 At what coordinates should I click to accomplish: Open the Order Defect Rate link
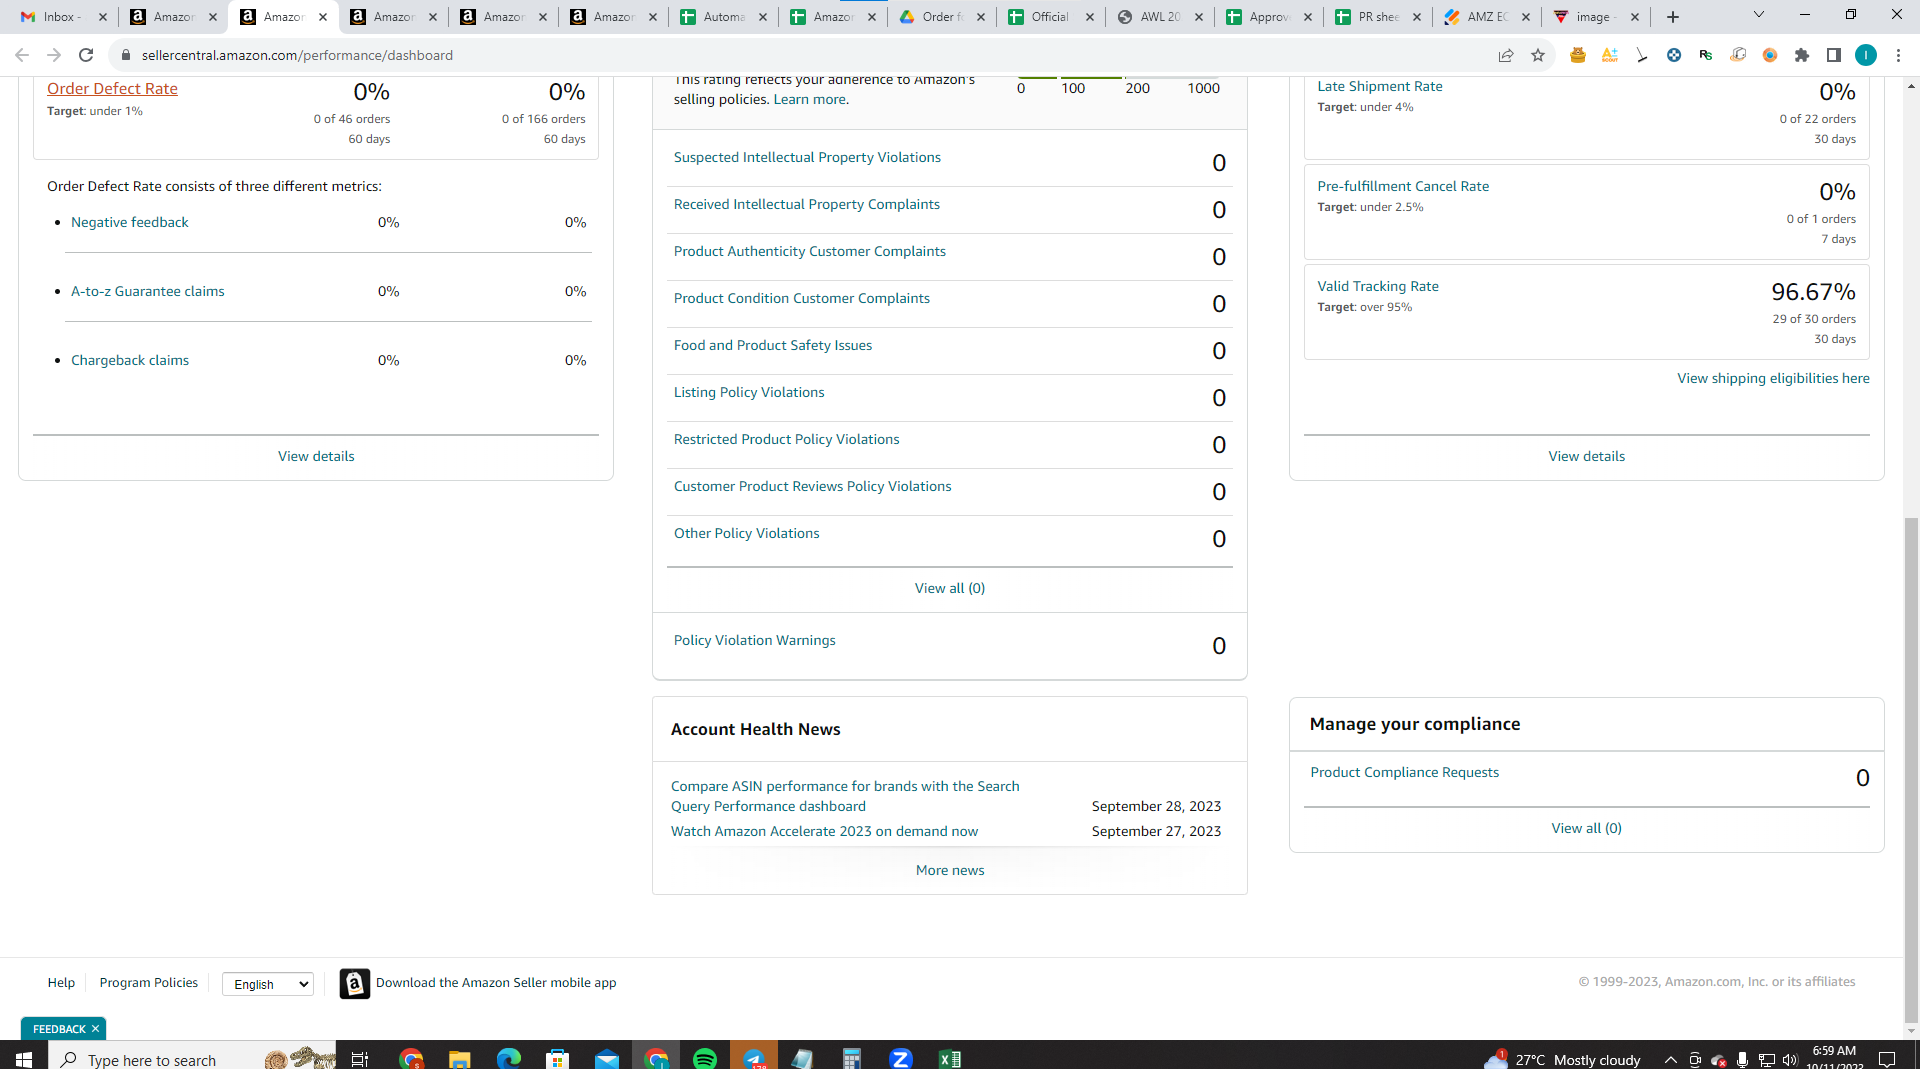click(112, 89)
